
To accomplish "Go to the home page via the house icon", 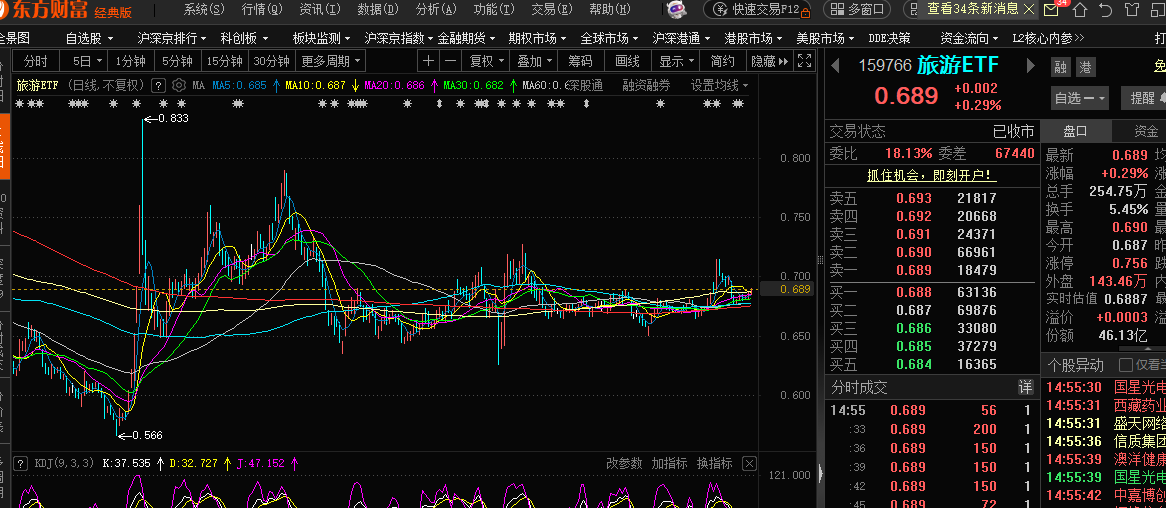I will 1079,10.
